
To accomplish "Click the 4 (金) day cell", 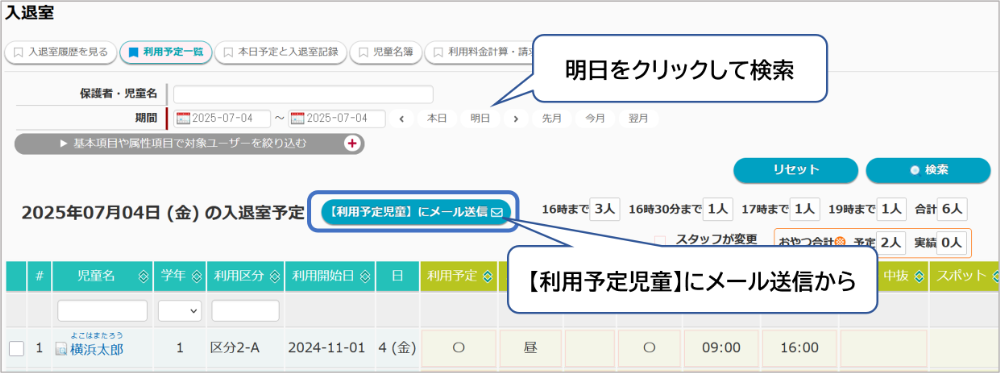I will click(x=398, y=349).
